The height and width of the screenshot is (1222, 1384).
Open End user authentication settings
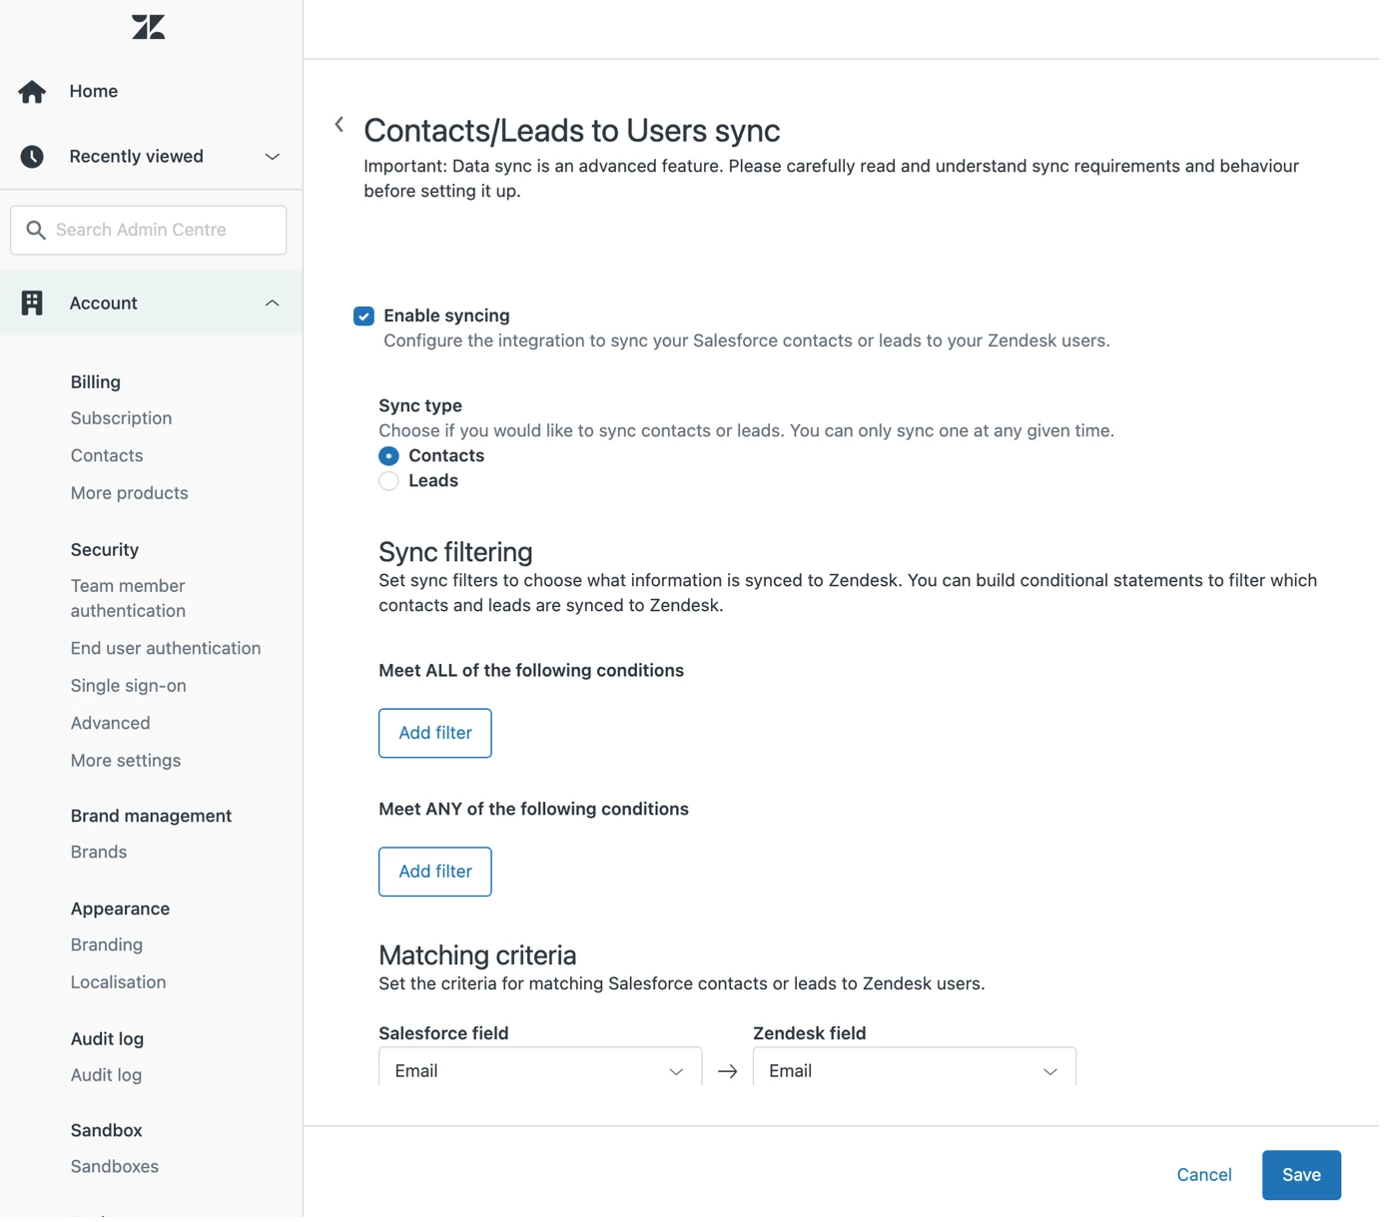coord(166,650)
